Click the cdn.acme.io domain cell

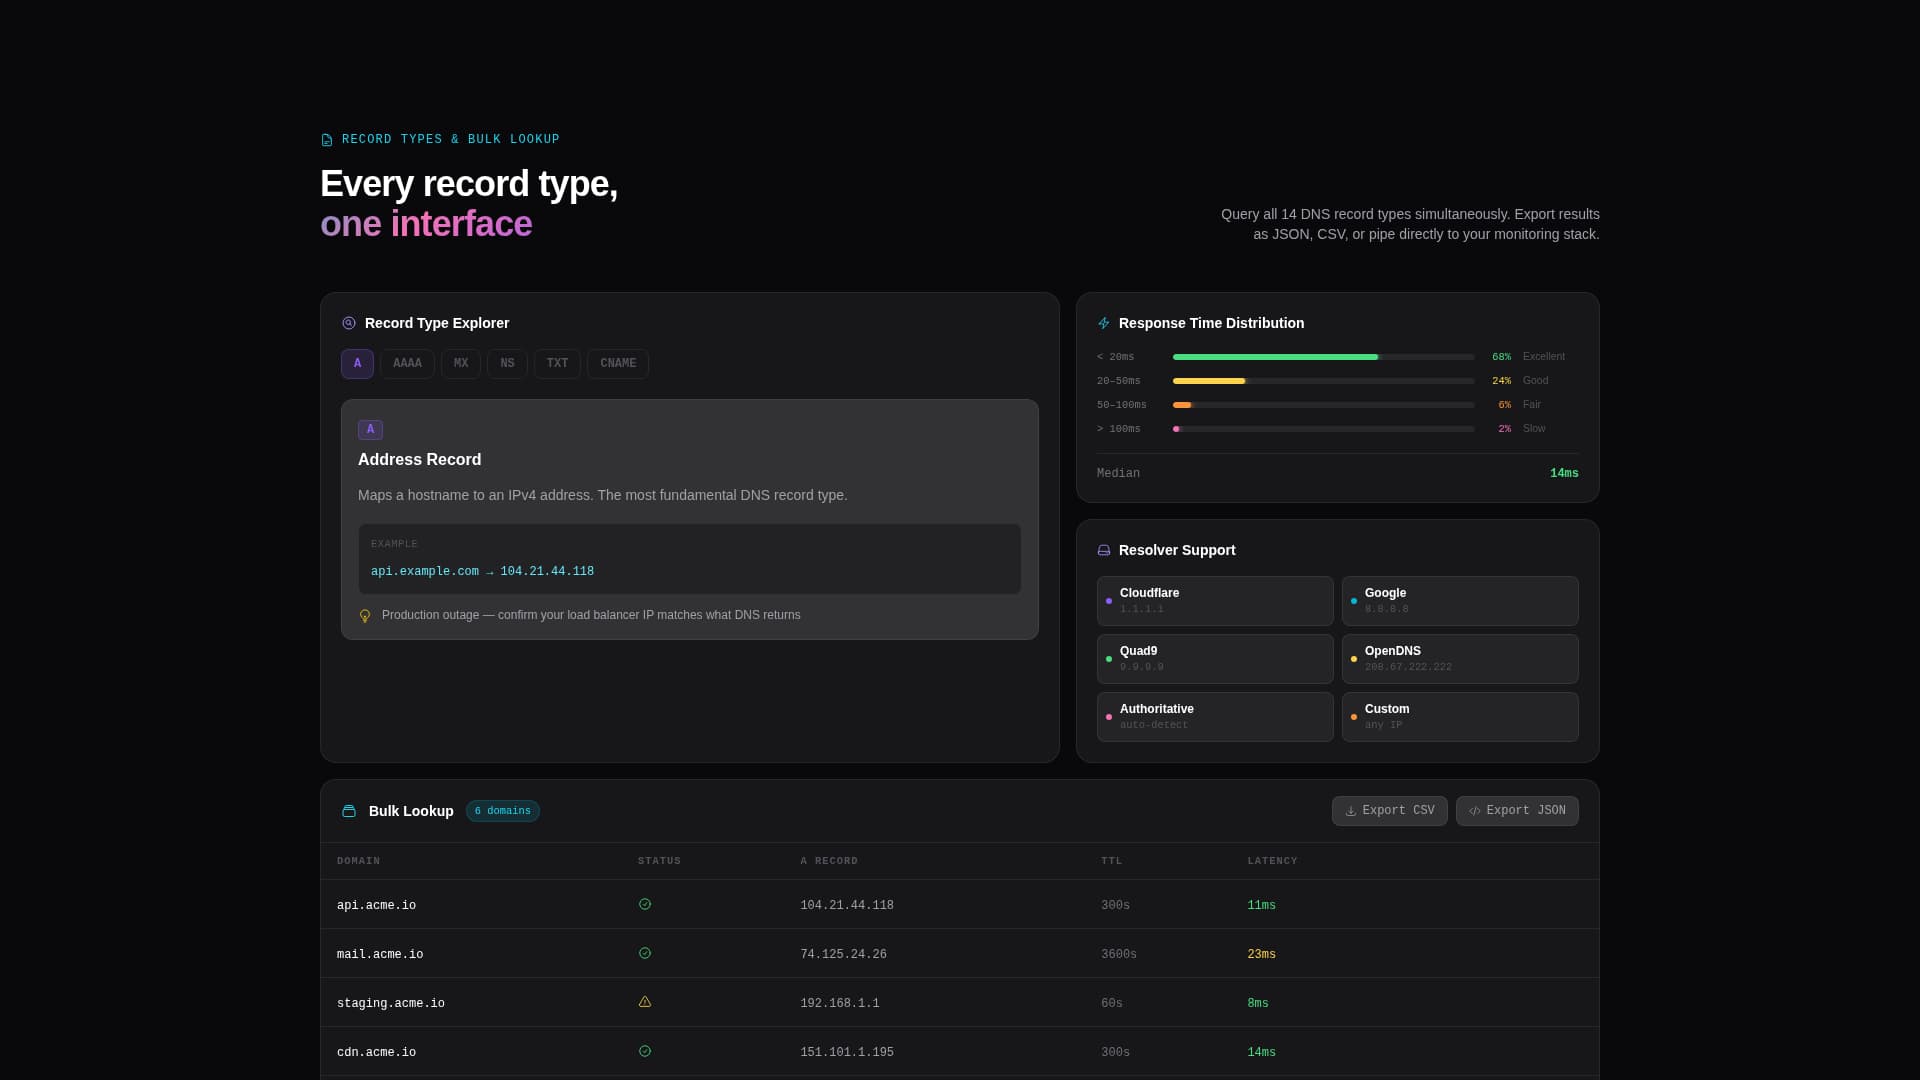tap(376, 1053)
